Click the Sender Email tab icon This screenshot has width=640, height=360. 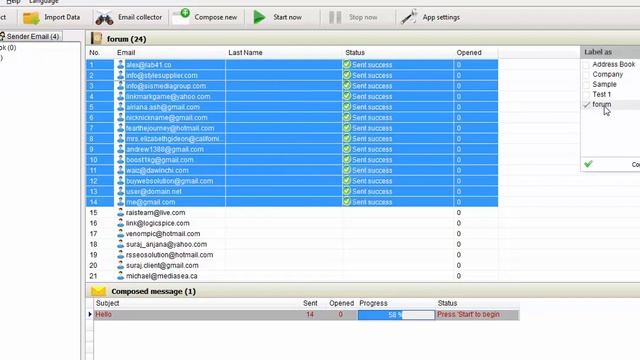[x=2, y=36]
